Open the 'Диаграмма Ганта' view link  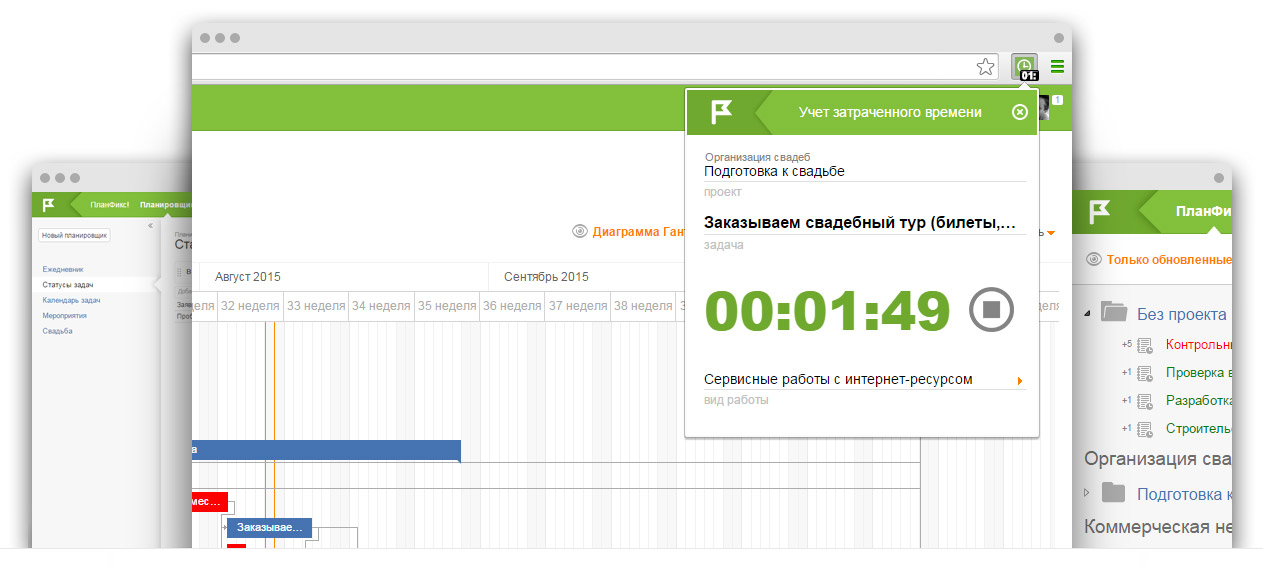tap(638, 231)
